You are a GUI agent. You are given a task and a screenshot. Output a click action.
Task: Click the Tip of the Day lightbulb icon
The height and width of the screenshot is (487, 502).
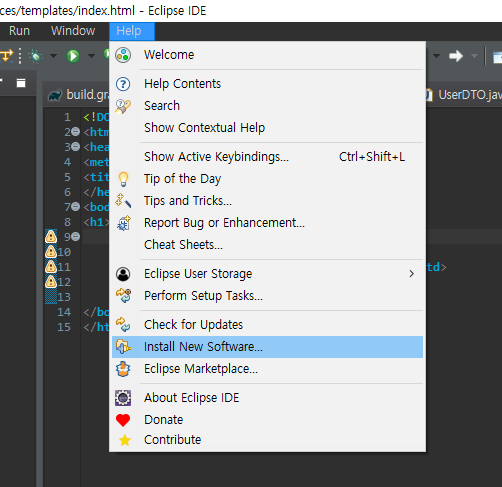coord(123,179)
